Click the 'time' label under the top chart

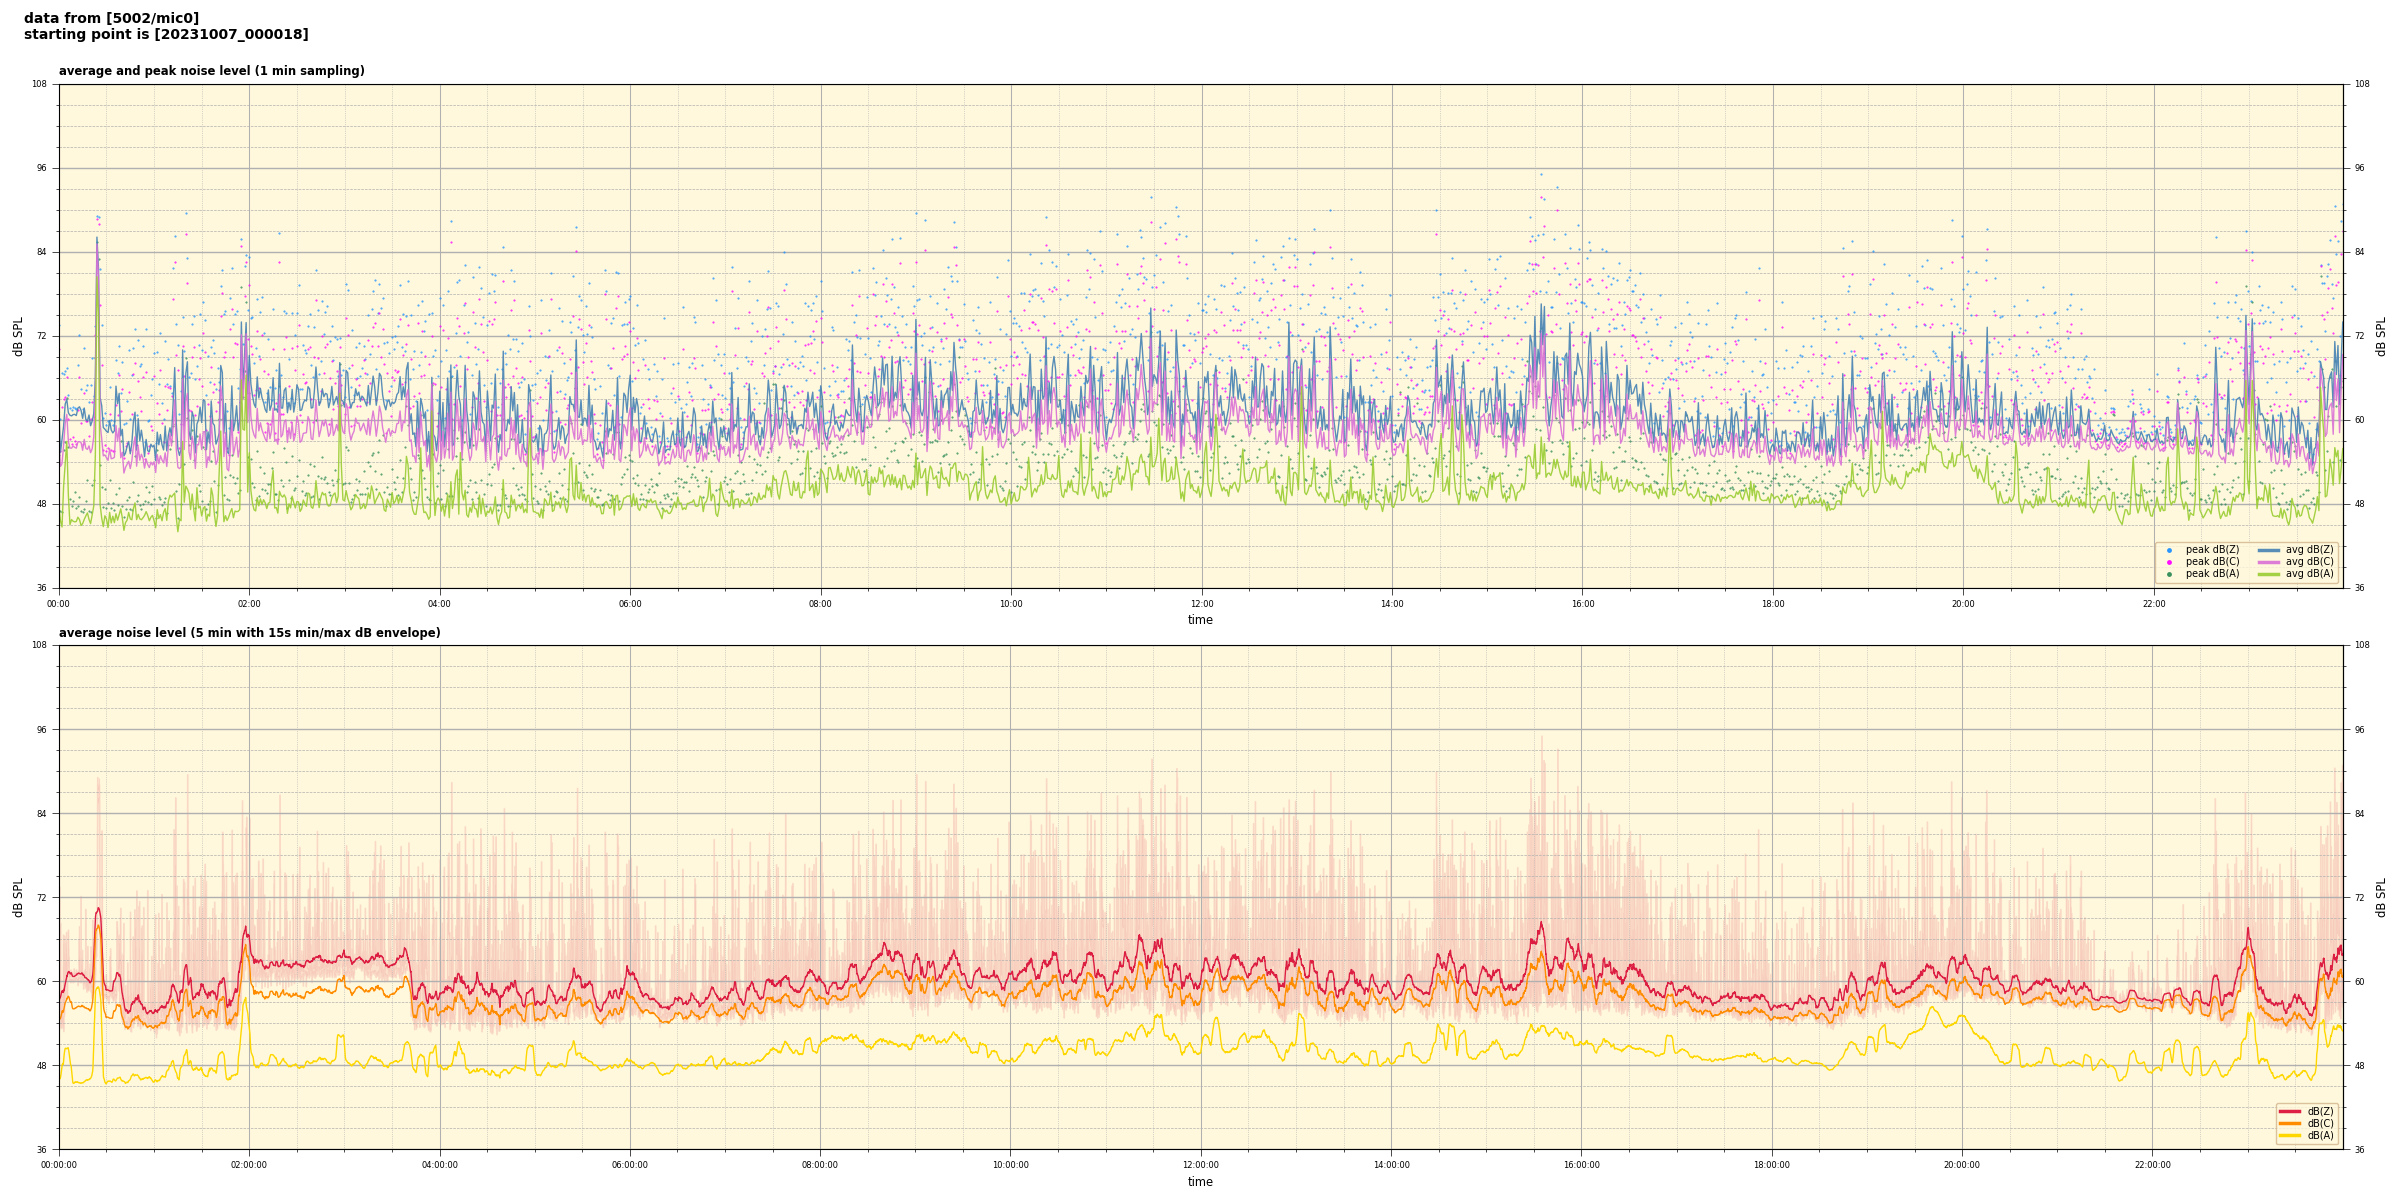(x=1200, y=620)
